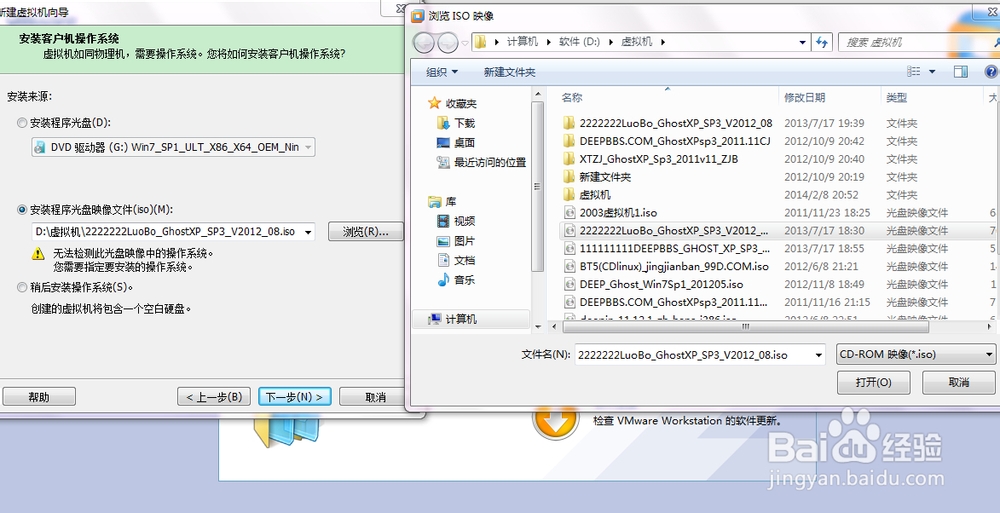Select folder 2222222LuoBo_GhostXP_SP3_V2012_08
1000x513 pixels.
pos(668,123)
